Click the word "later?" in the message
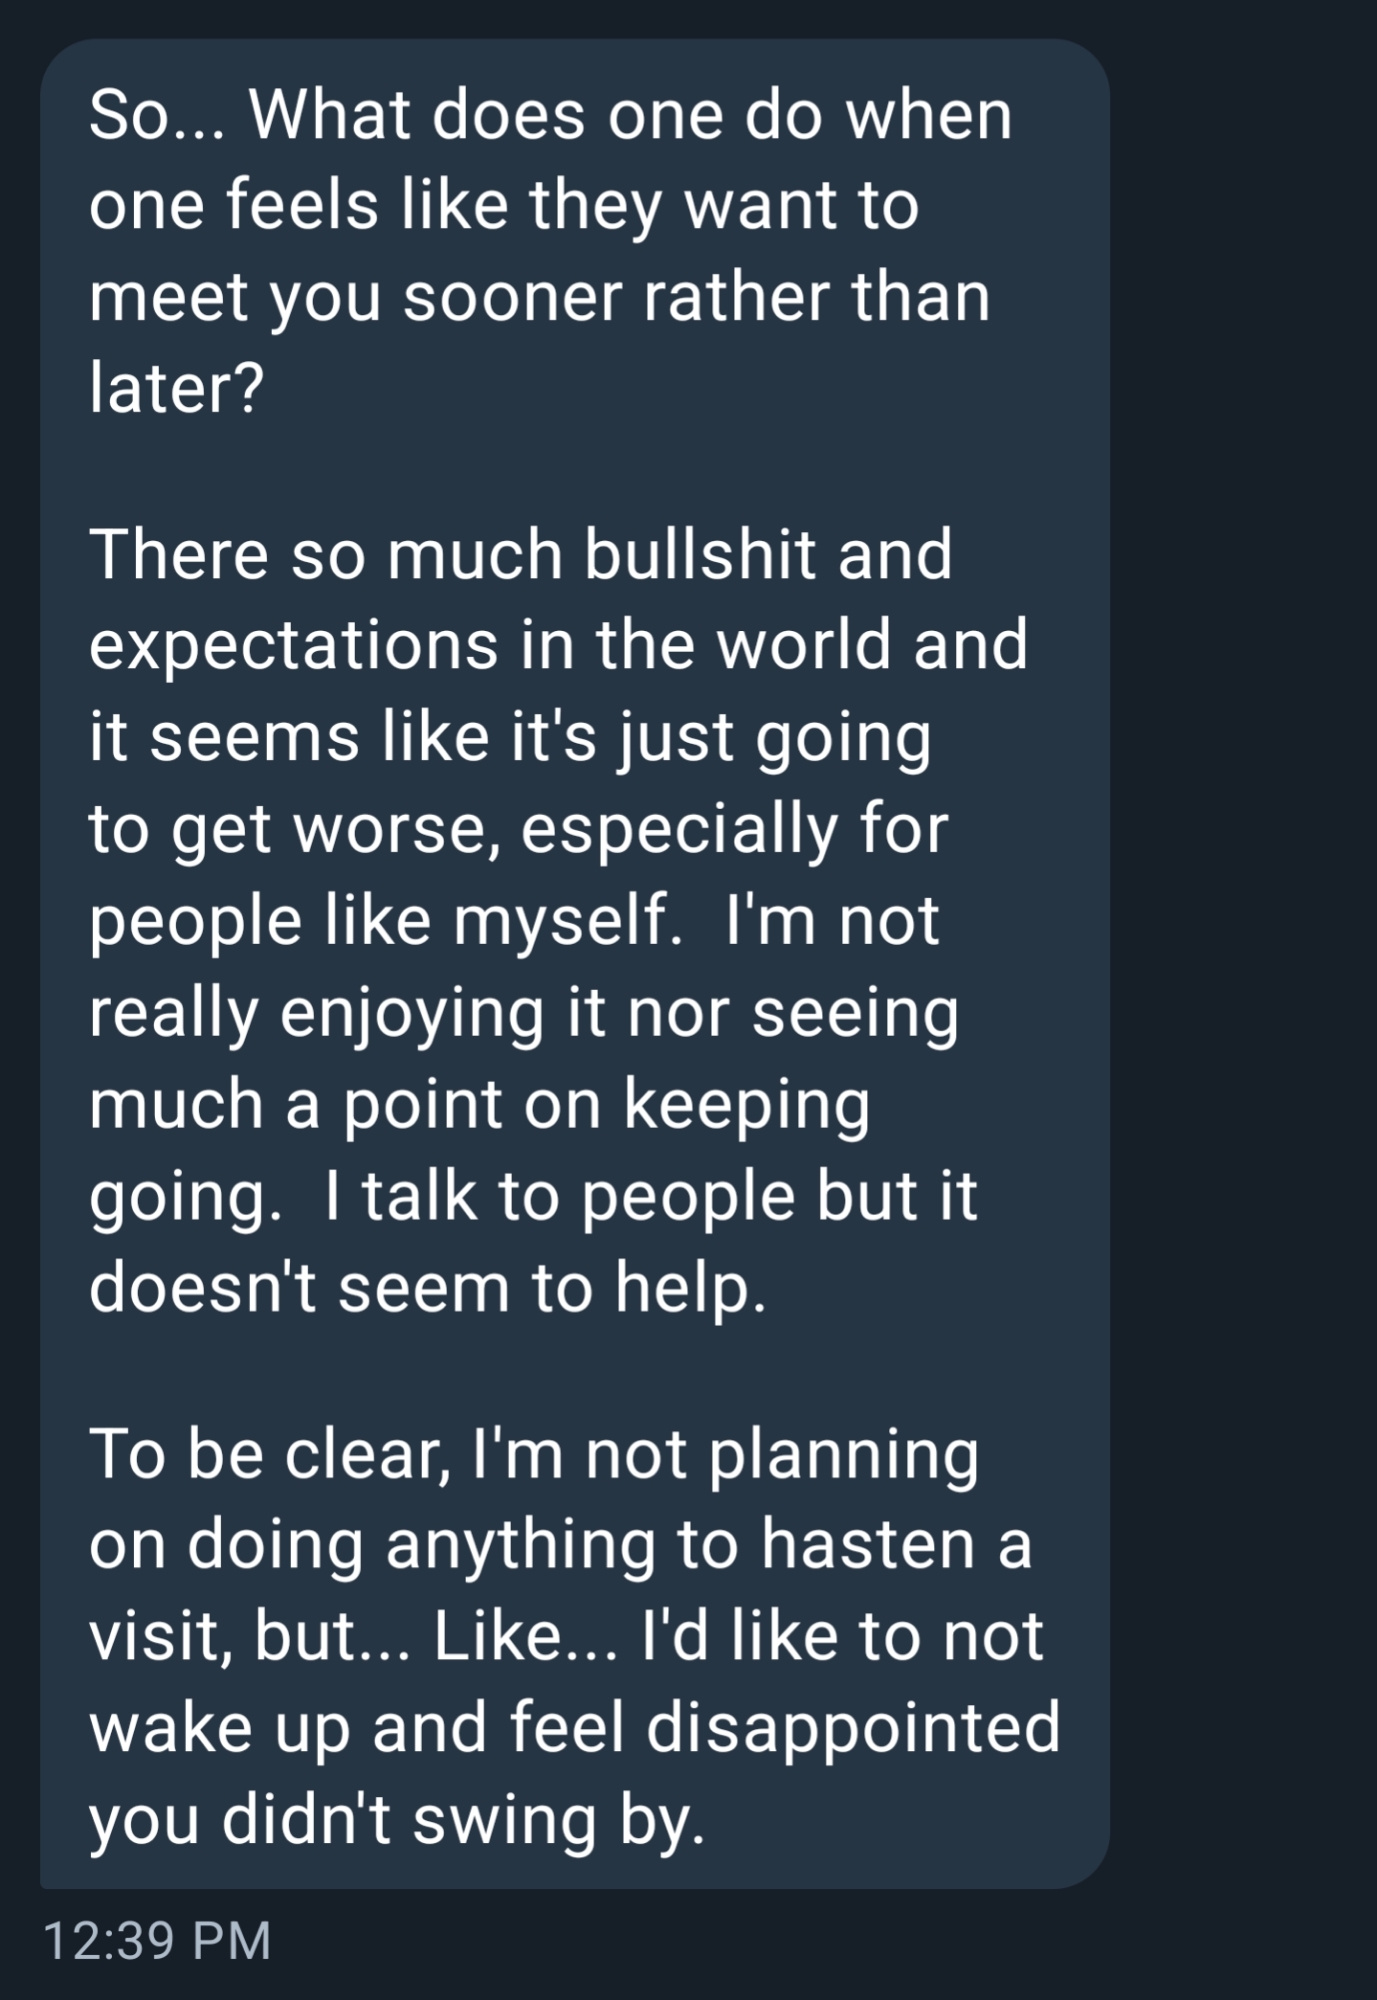 (x=176, y=388)
